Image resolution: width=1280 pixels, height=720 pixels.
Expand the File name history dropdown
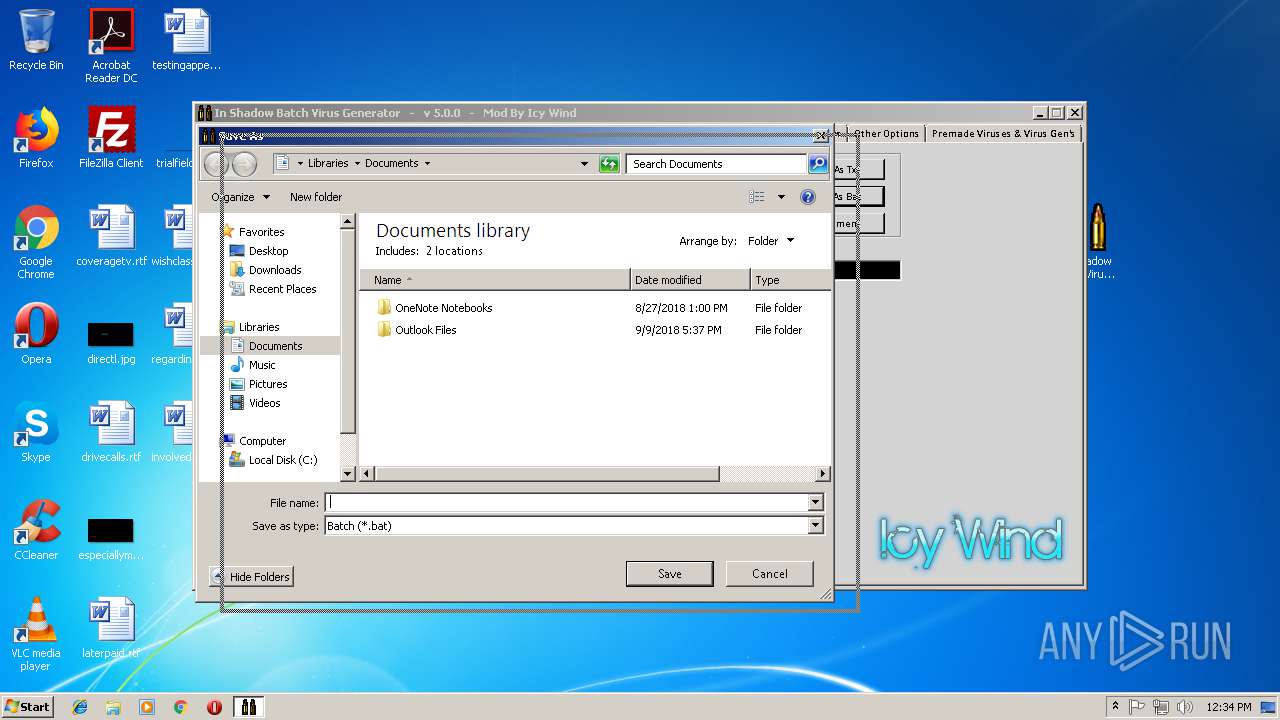tap(816, 503)
